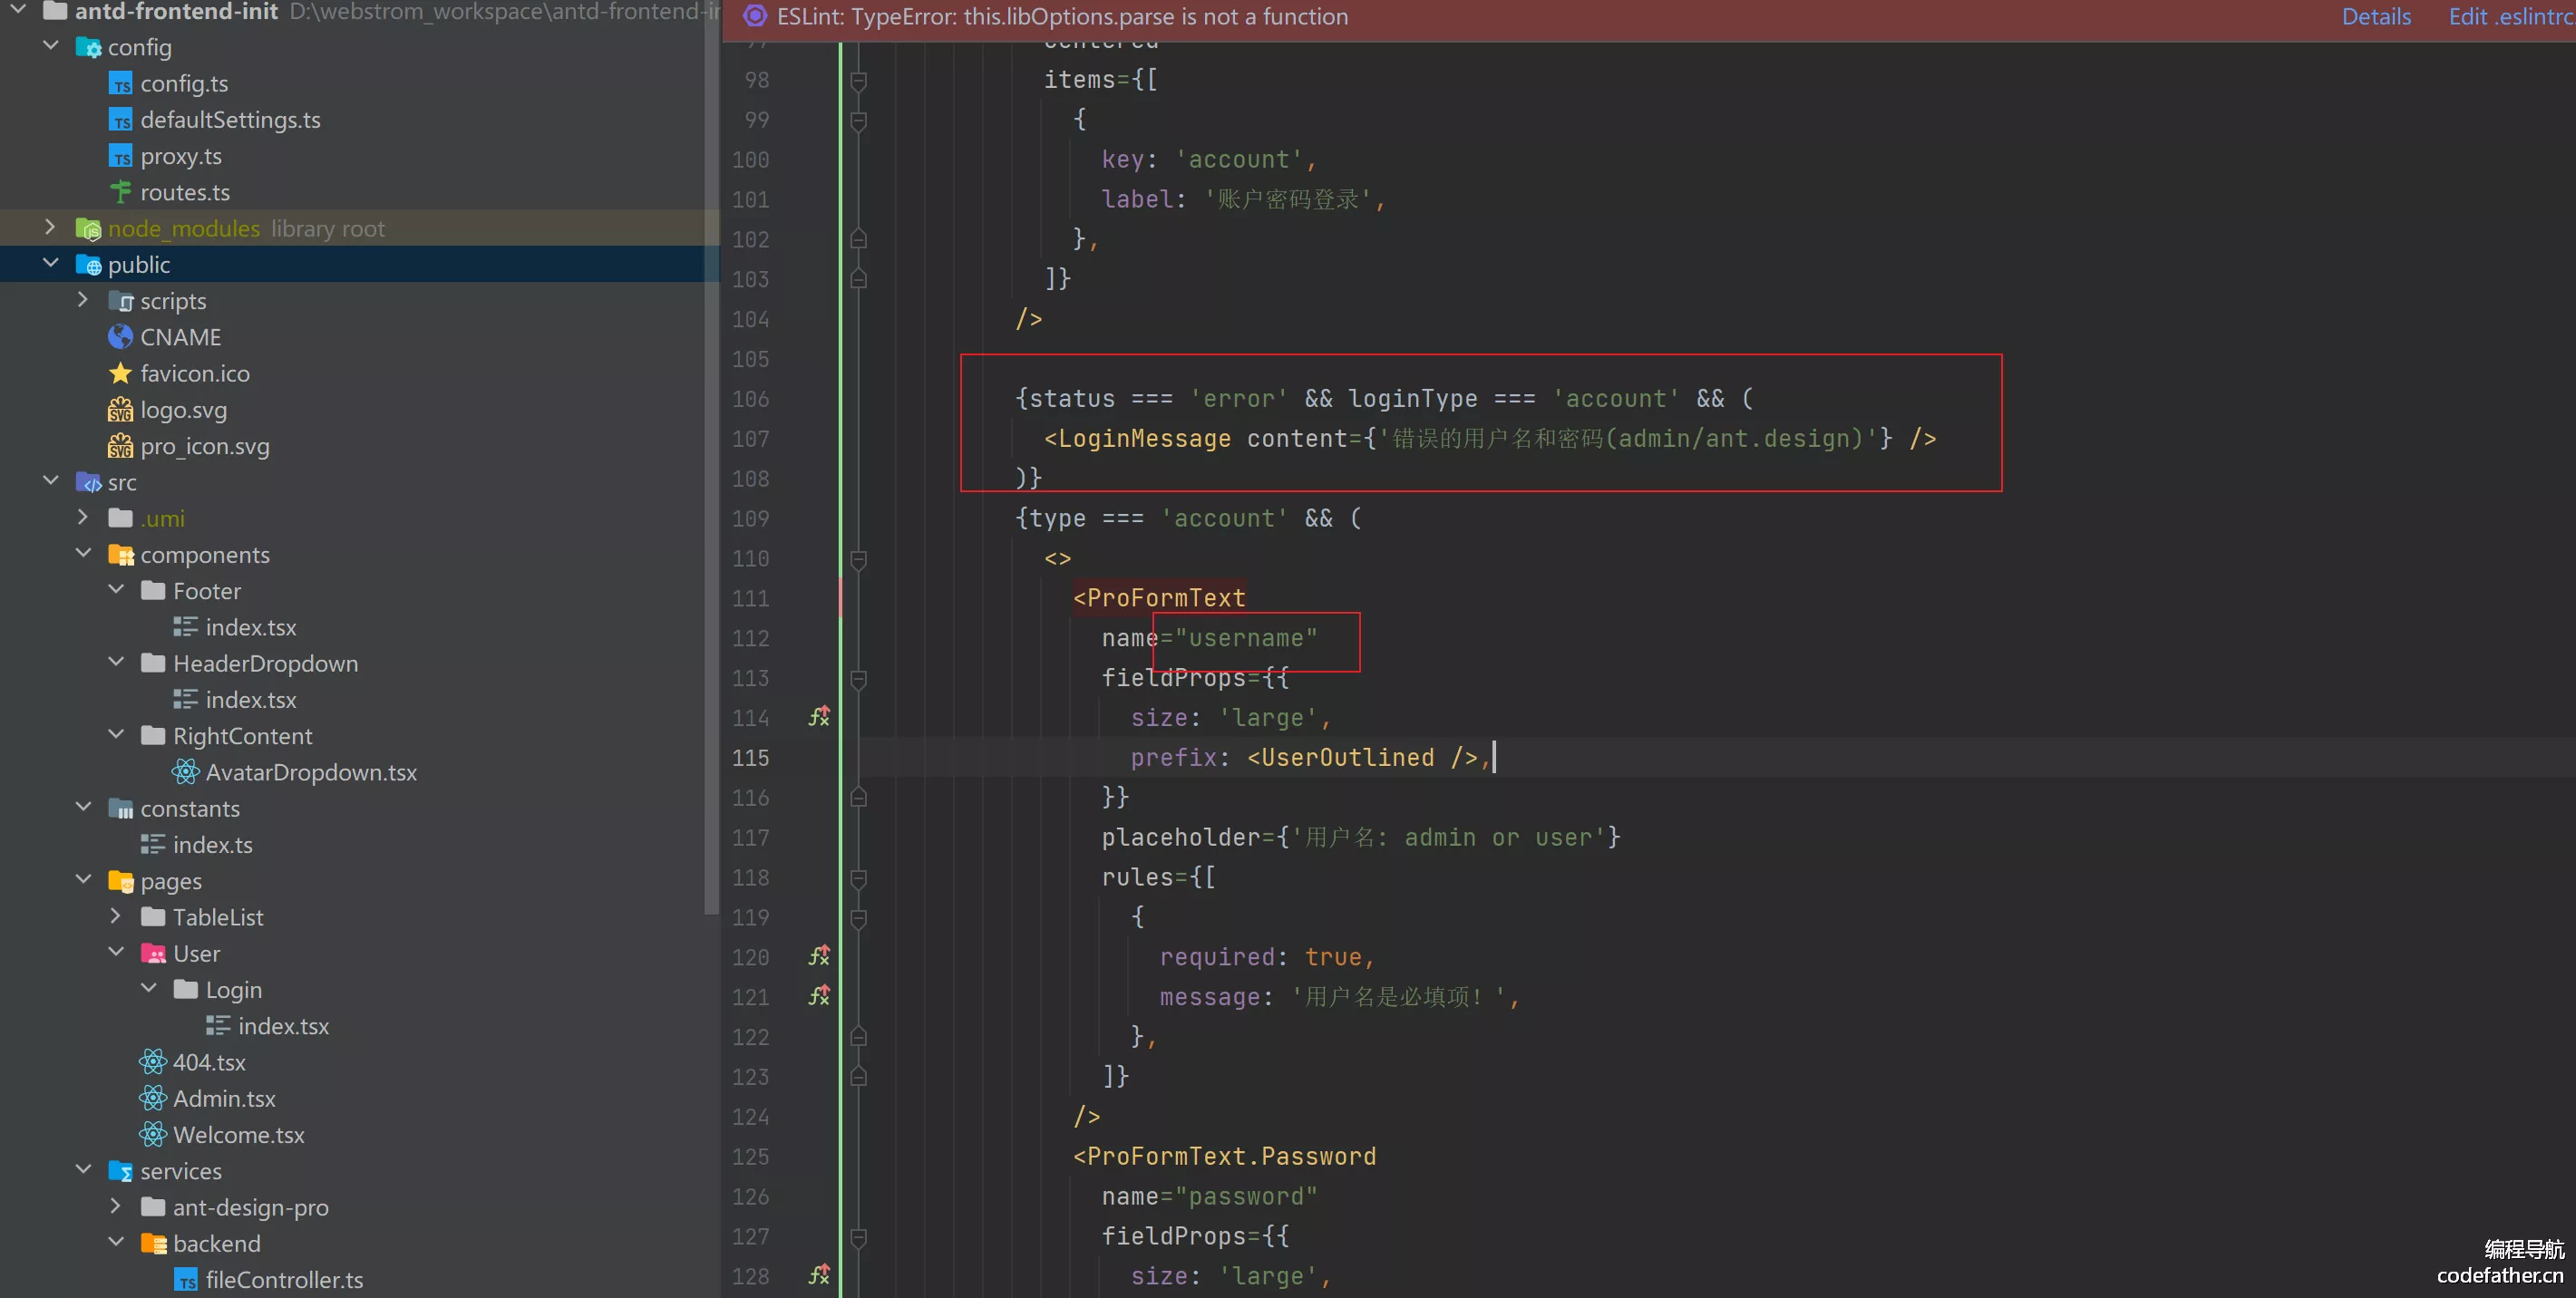Click the gutter override icon on line 128
Image resolution: width=2576 pixels, height=1298 pixels.
(819, 1275)
